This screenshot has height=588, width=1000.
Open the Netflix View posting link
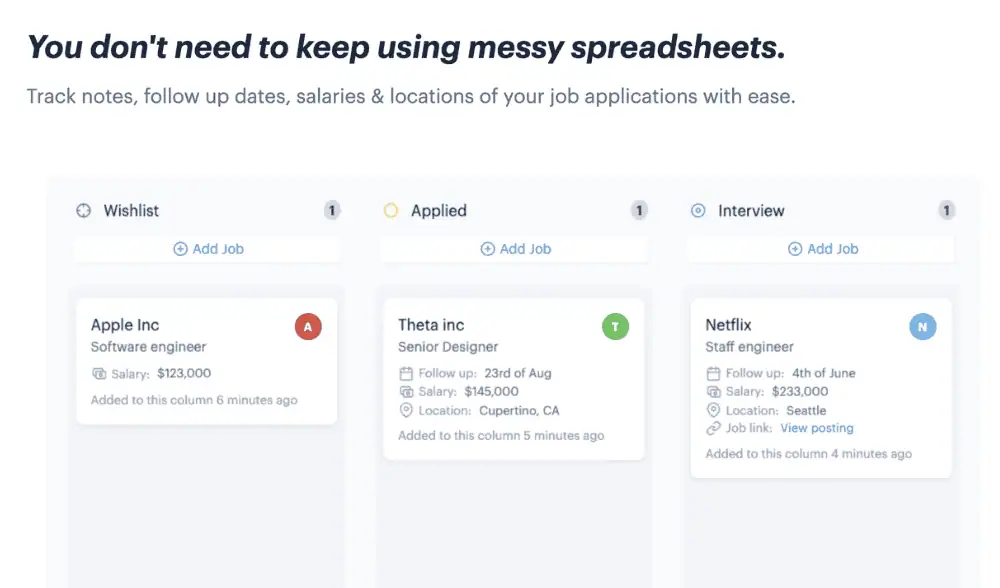click(x=817, y=428)
